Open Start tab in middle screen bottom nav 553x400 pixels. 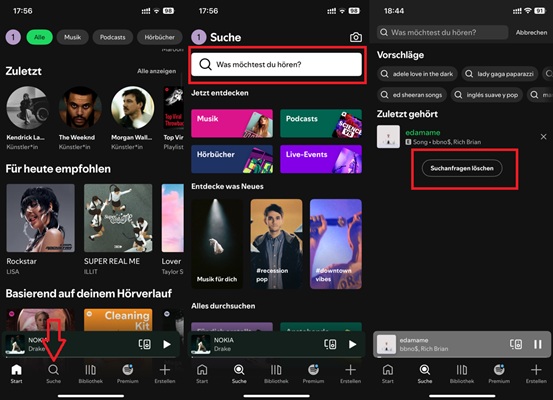pyautogui.click(x=202, y=374)
